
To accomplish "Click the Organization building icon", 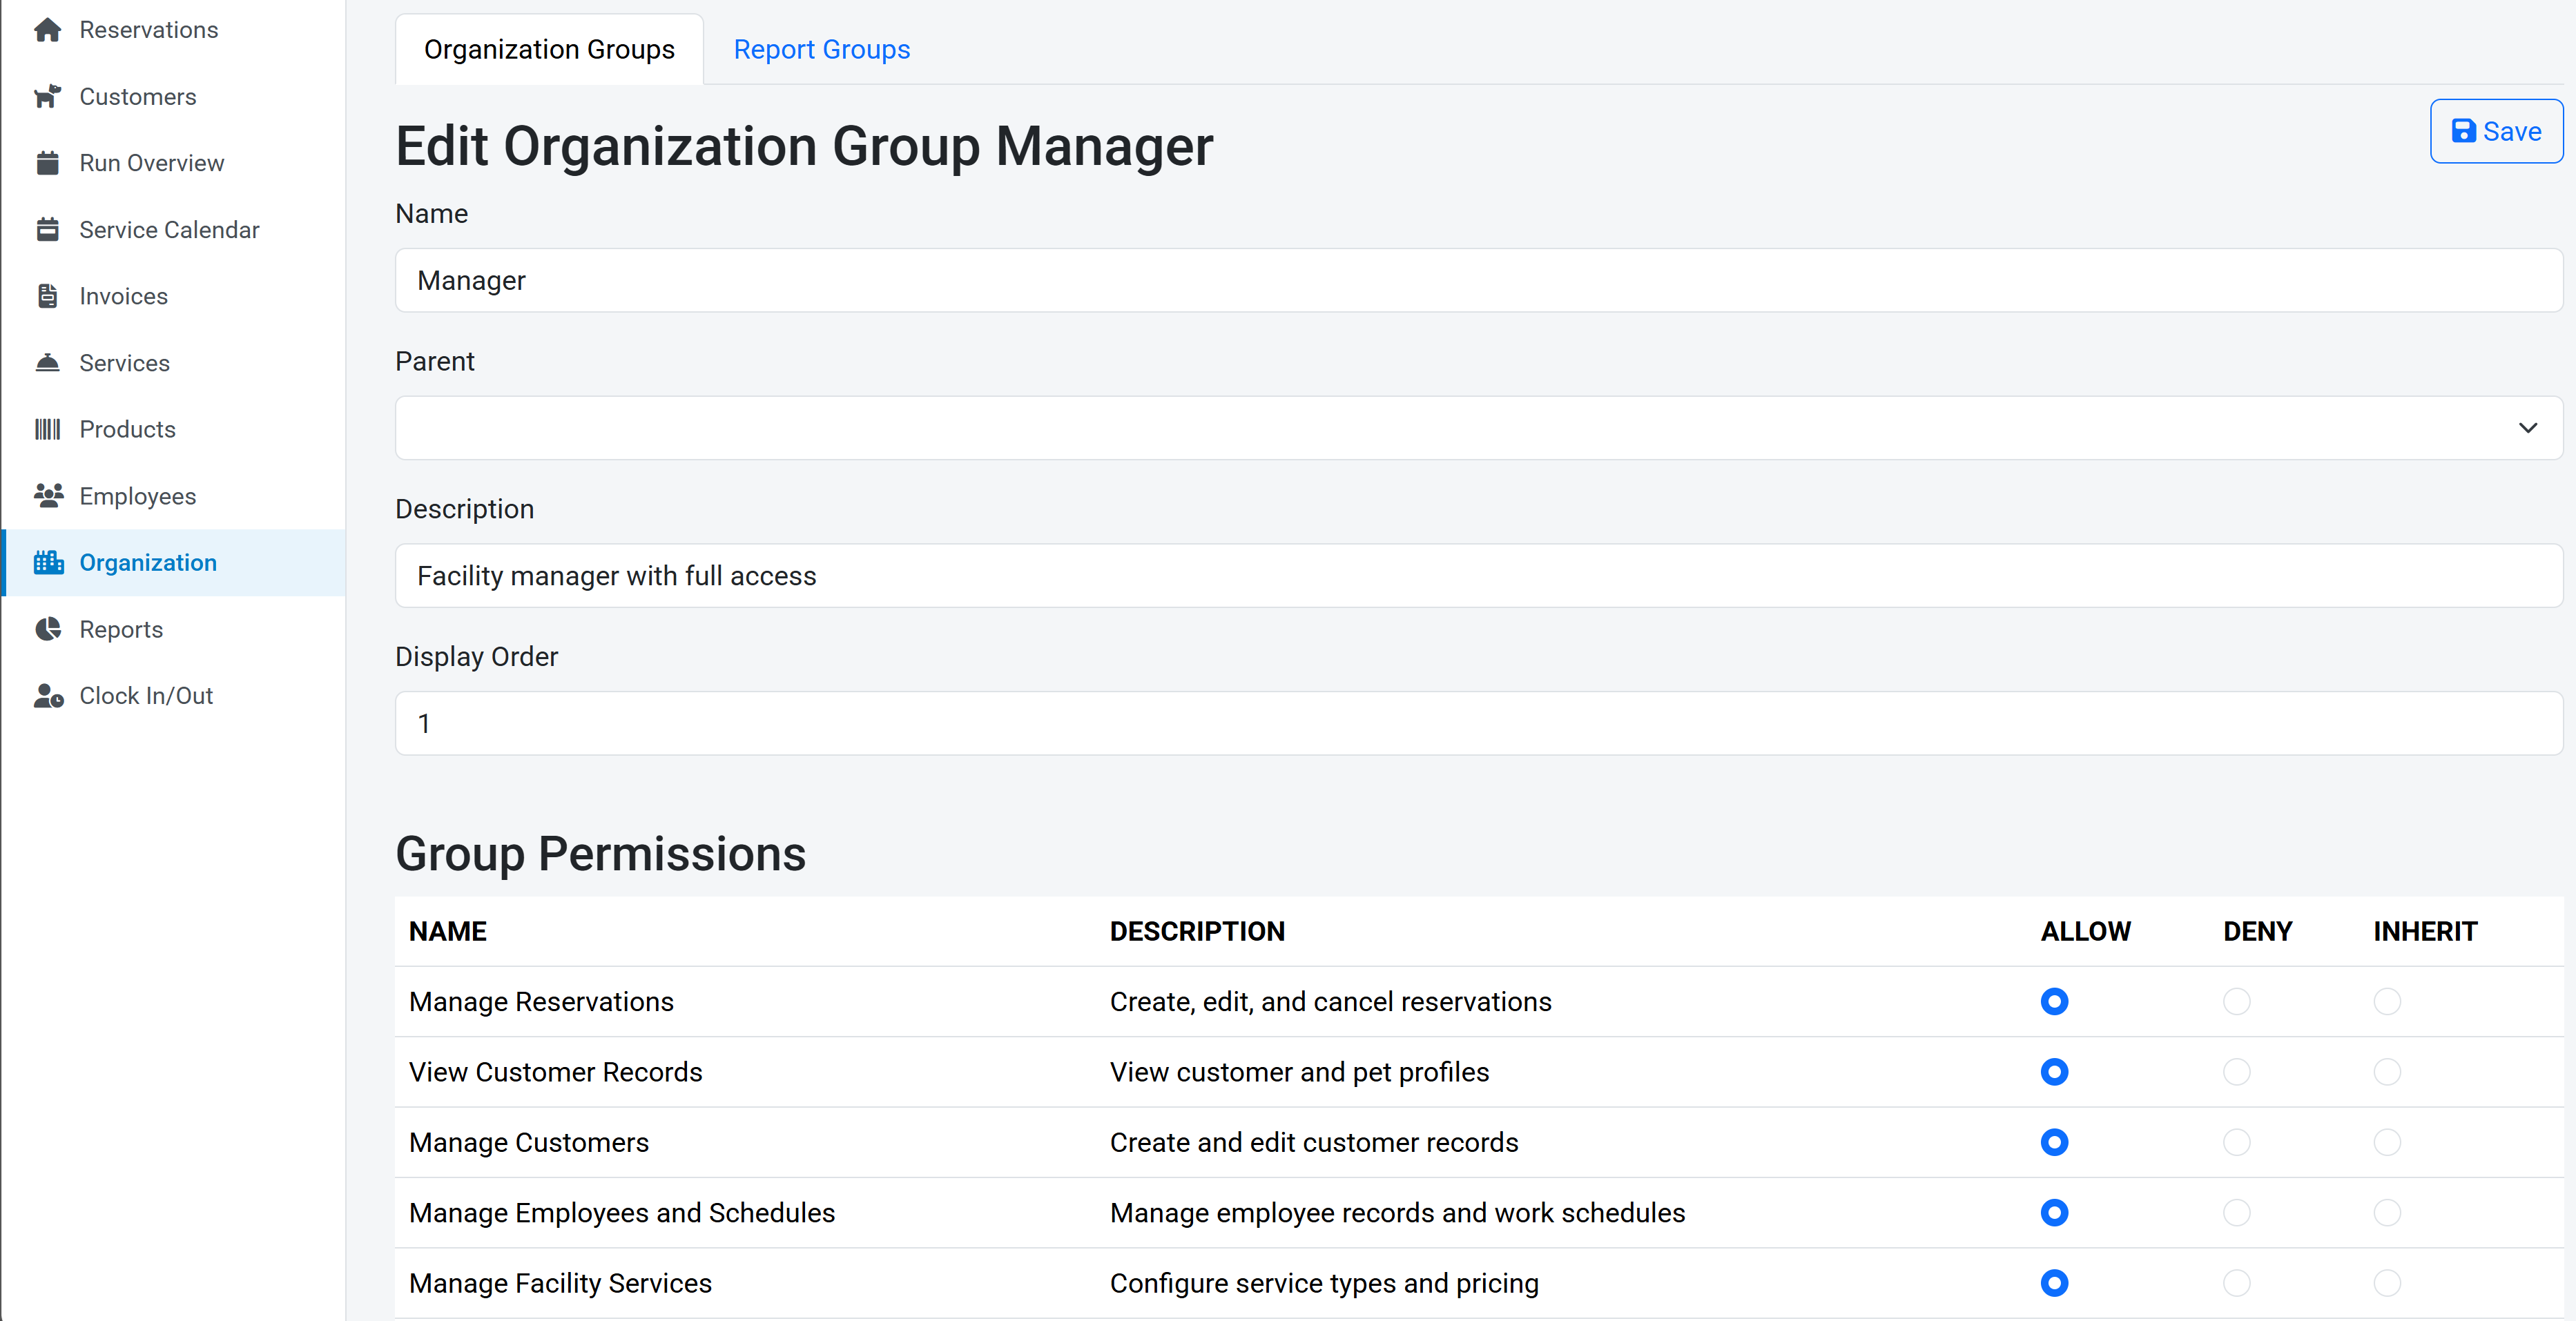I will (47, 563).
